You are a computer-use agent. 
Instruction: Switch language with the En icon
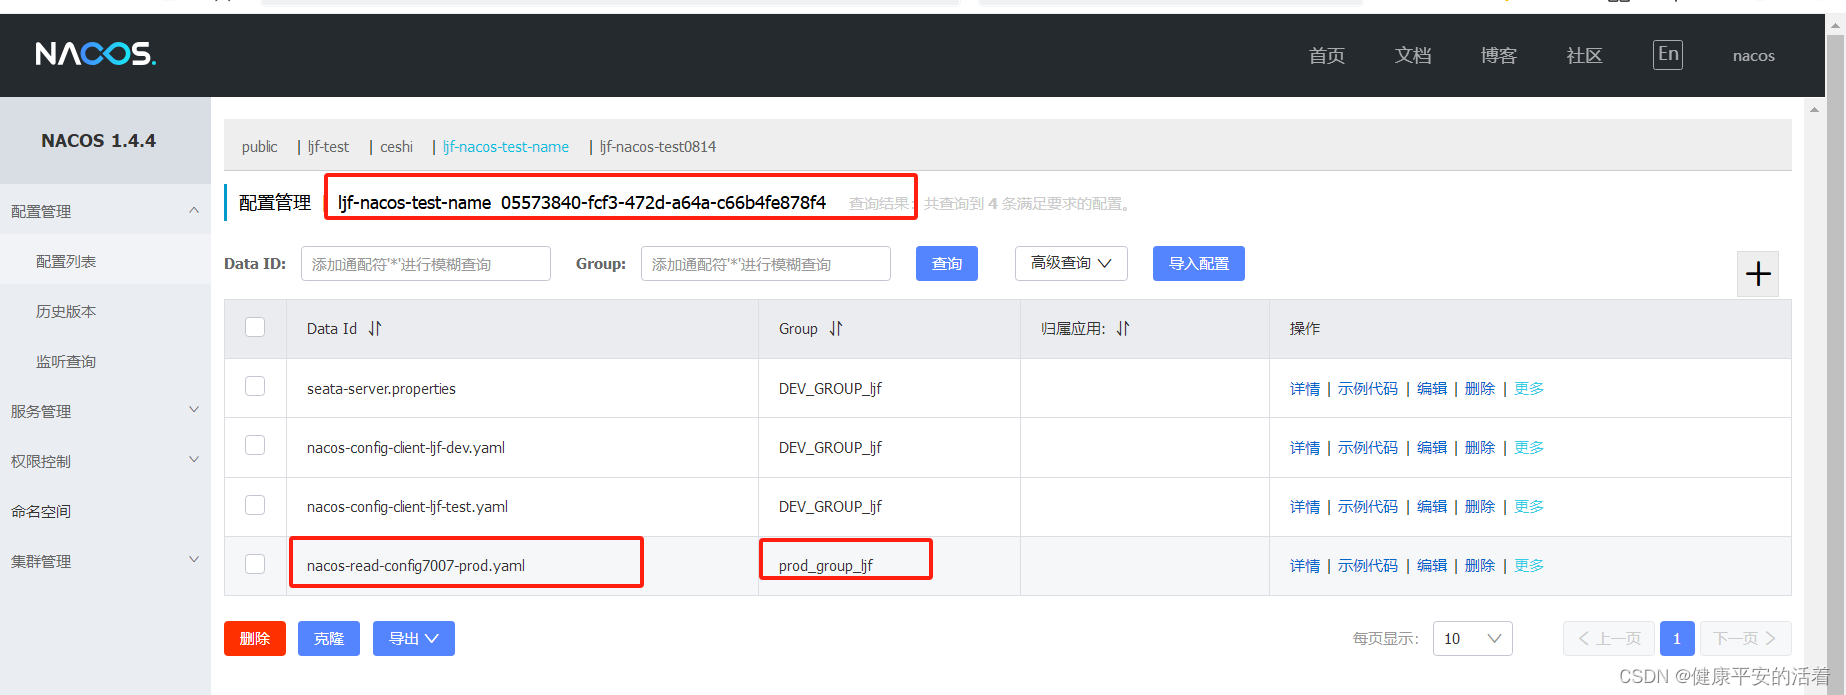[x=1668, y=54]
